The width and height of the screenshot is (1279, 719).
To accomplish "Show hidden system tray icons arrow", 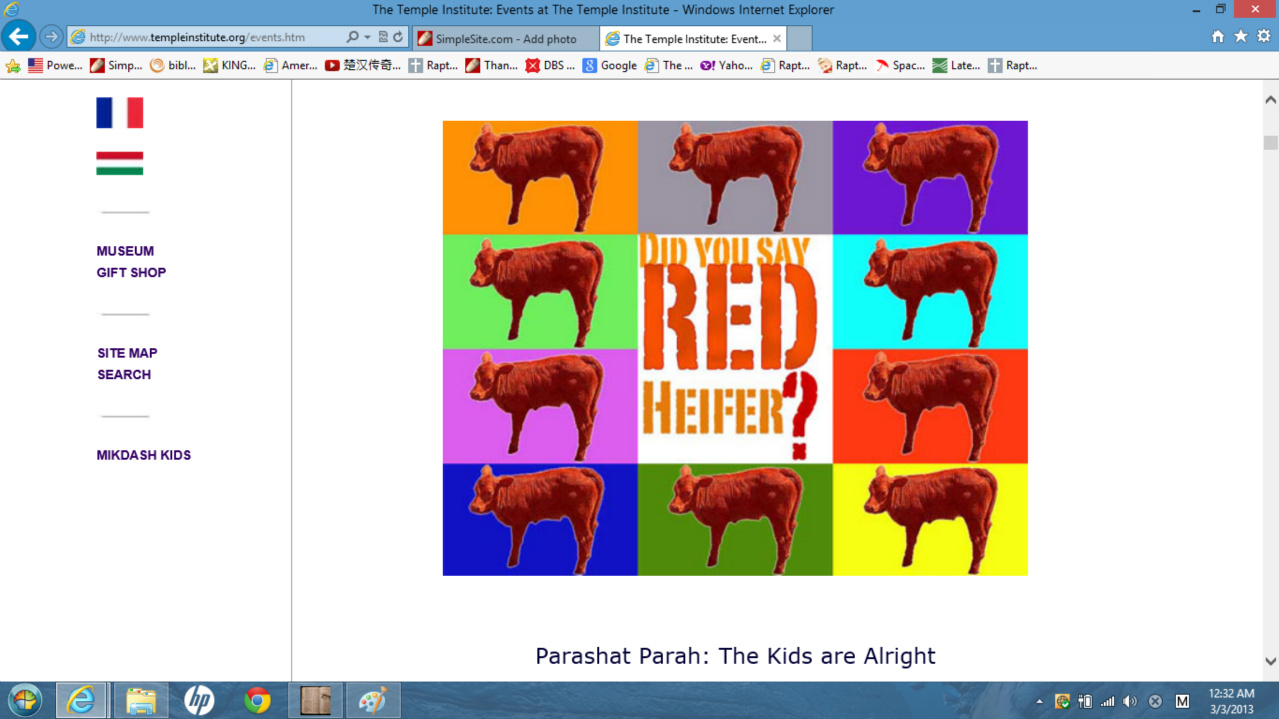I will coord(1039,702).
